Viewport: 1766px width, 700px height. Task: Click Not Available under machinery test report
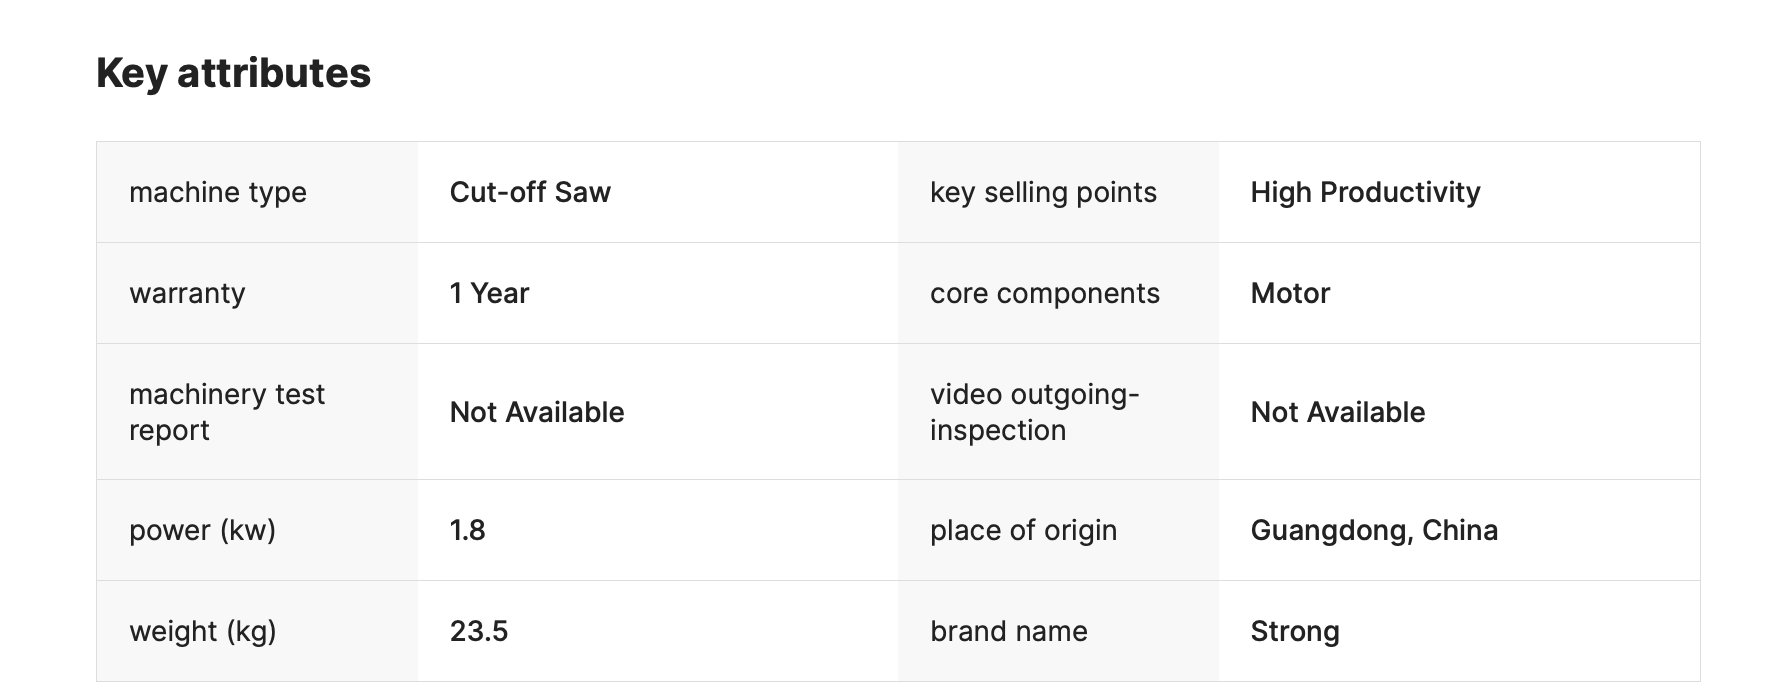point(537,412)
